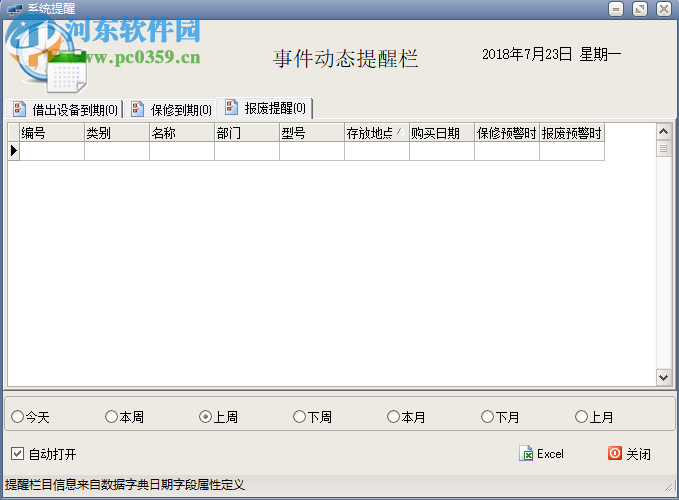Open the 借出设备到期(0) tab
This screenshot has height=500, width=679.
click(65, 109)
